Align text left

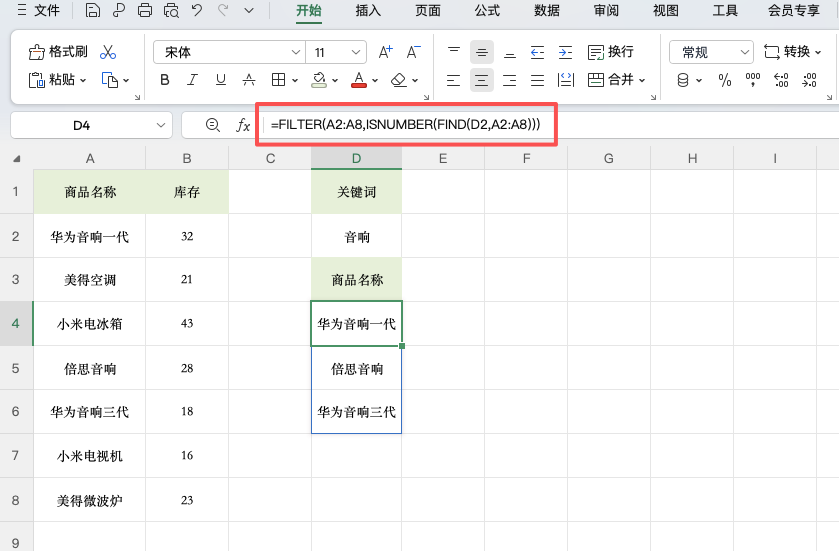tap(453, 80)
